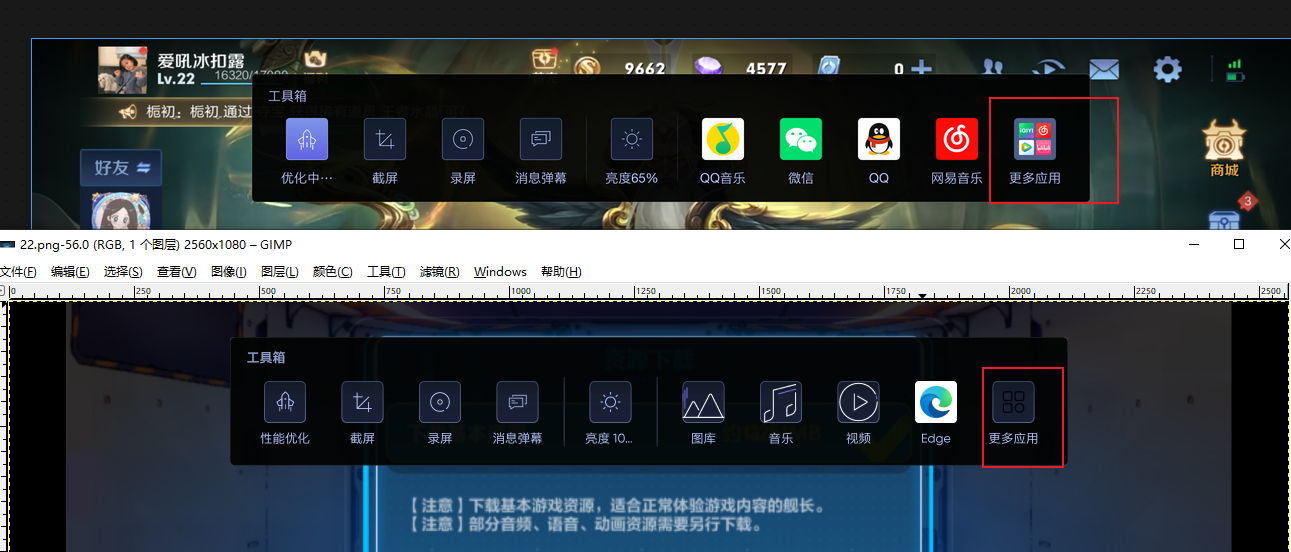Viewport: 1291px width, 552px height.
Task: Maximize the GIMP window
Action: click(1239, 244)
